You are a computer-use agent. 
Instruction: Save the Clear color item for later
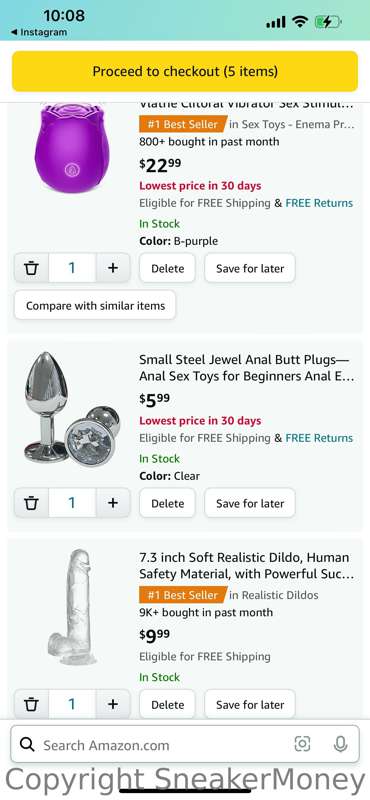[x=250, y=503]
